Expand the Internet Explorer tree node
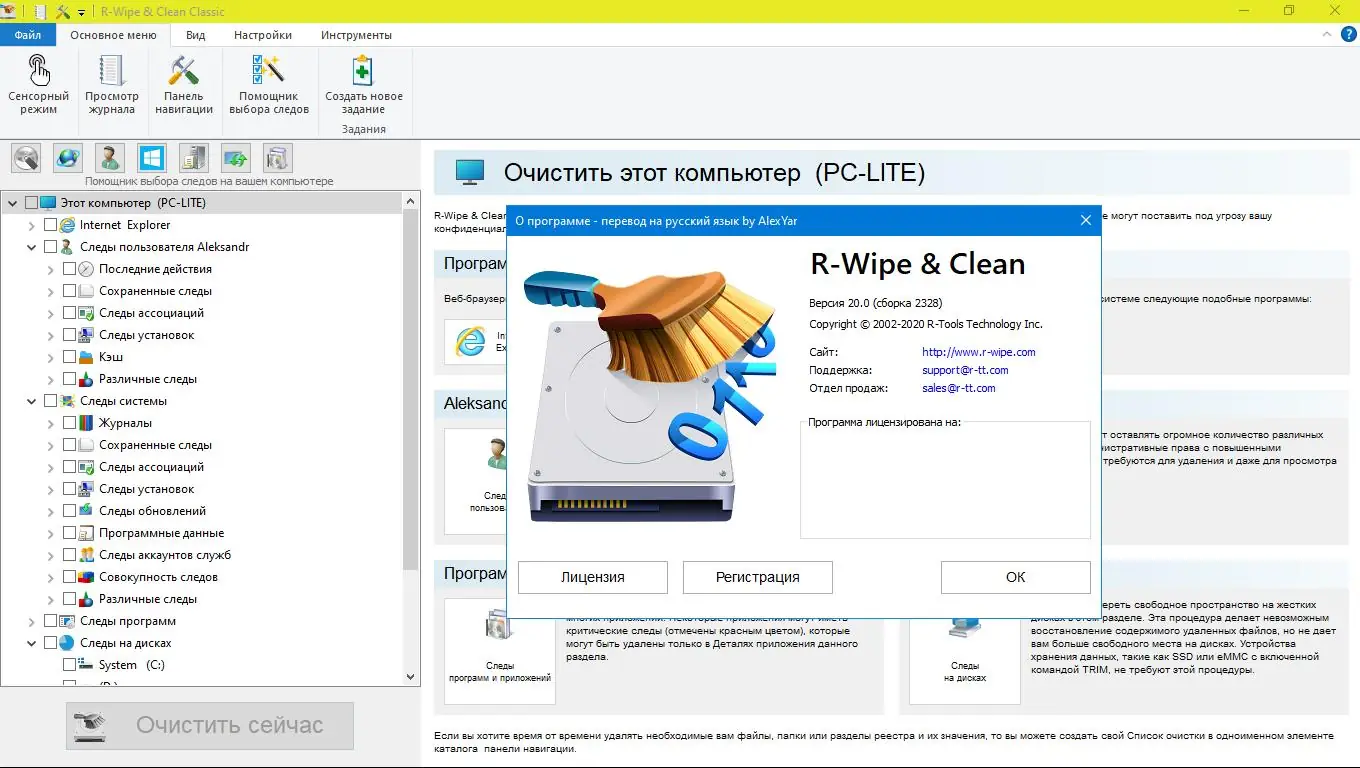 pos(32,225)
